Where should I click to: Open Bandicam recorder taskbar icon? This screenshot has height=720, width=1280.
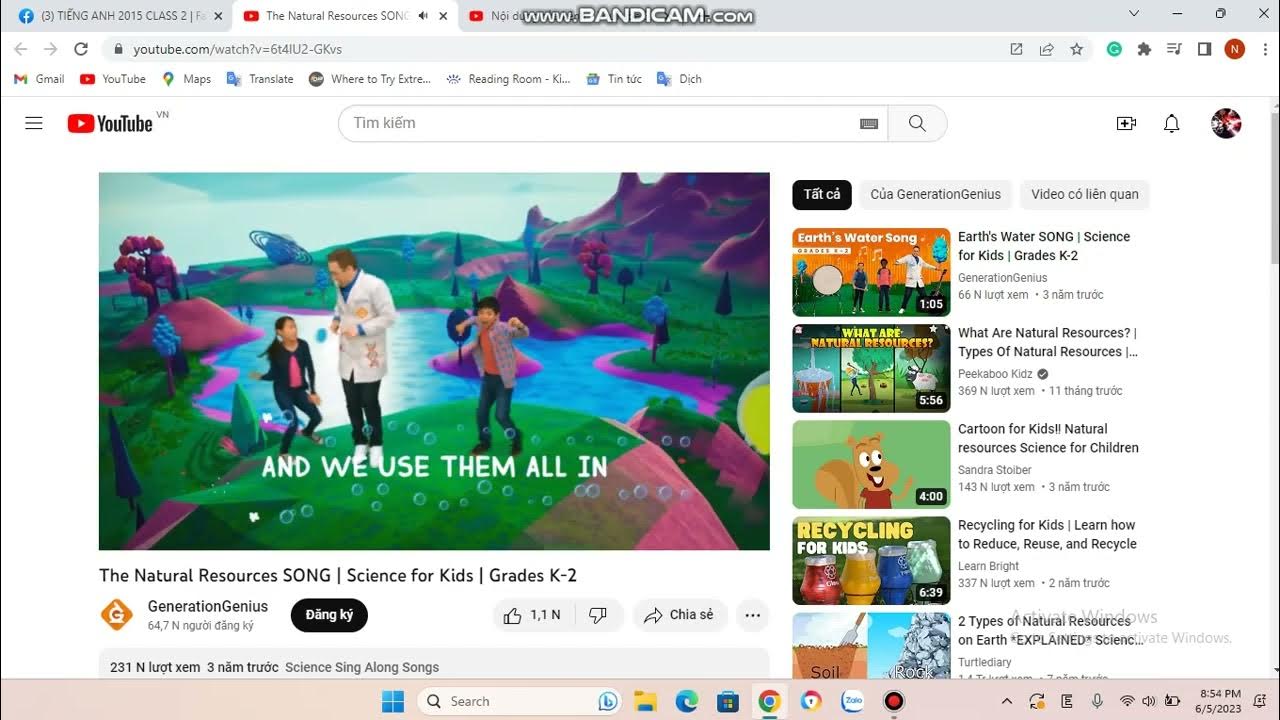tap(894, 701)
